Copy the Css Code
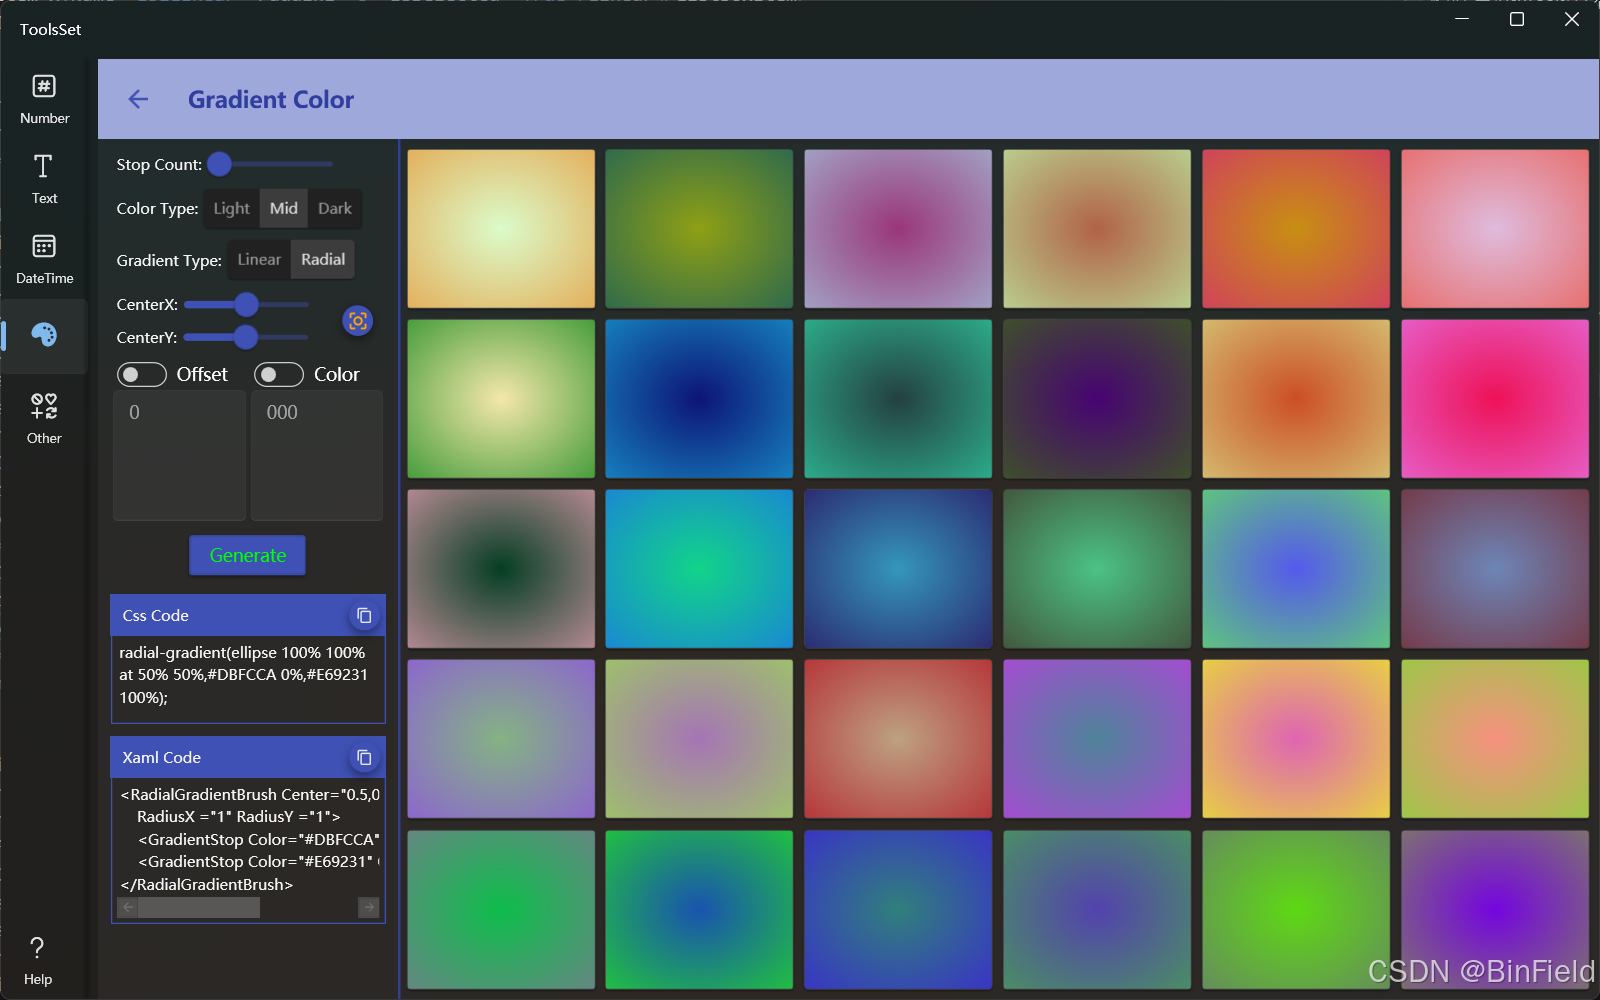1600x1000 pixels. pos(364,616)
